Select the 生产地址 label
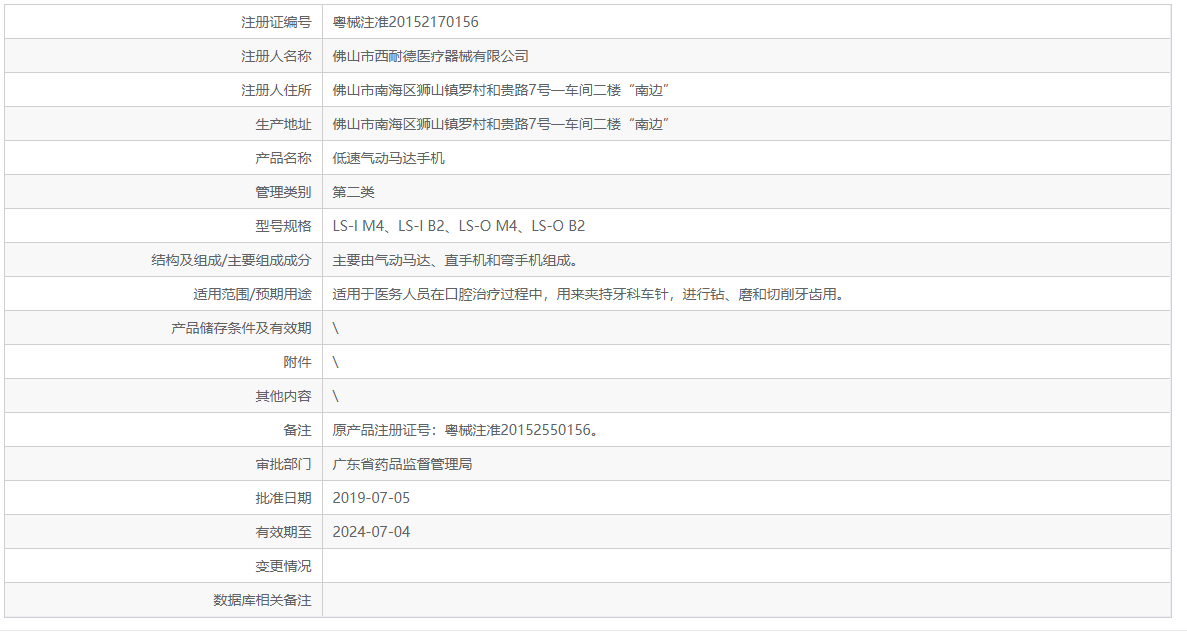Viewport: 1187px width, 638px height. 283,124
